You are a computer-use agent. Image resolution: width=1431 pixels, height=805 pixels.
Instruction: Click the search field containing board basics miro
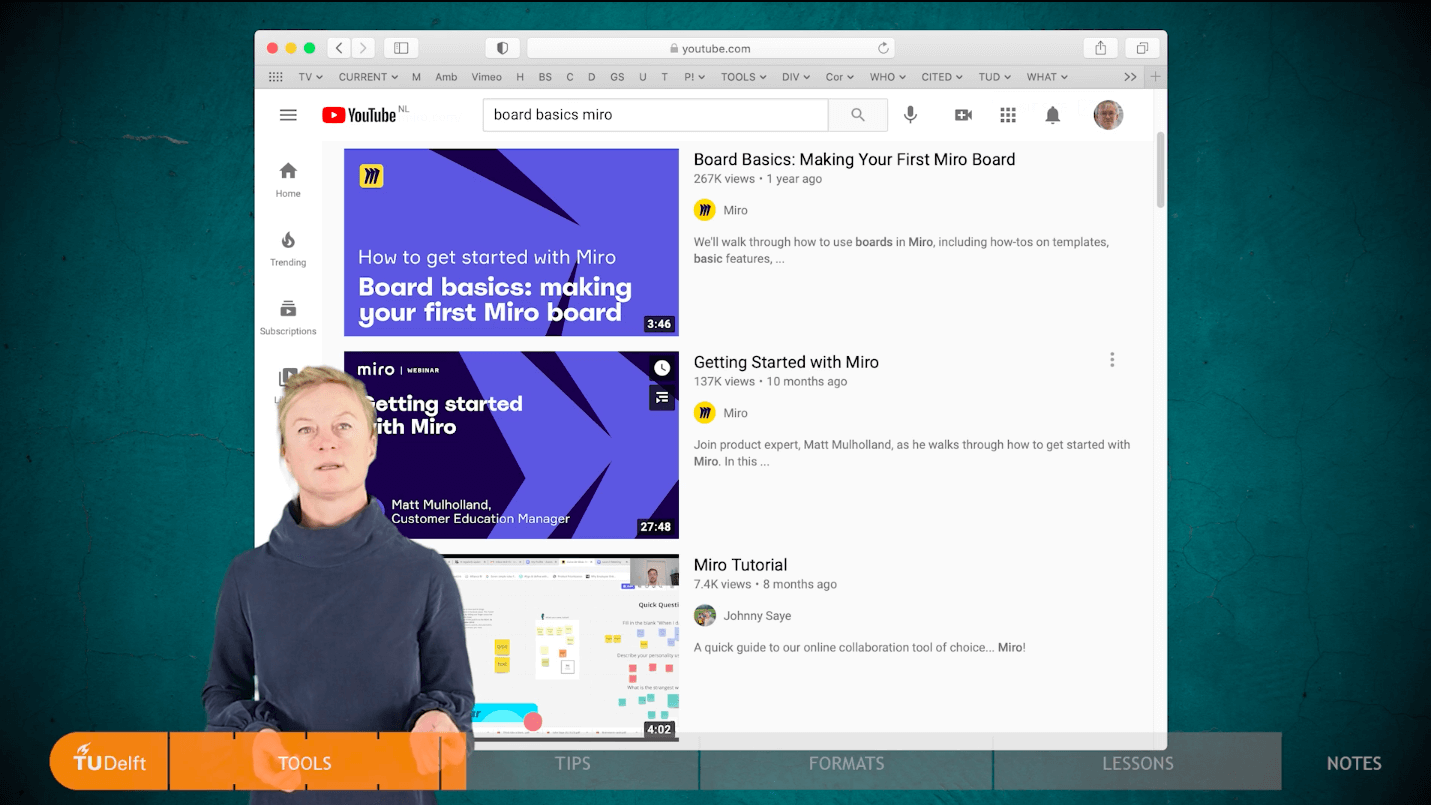[x=655, y=115]
